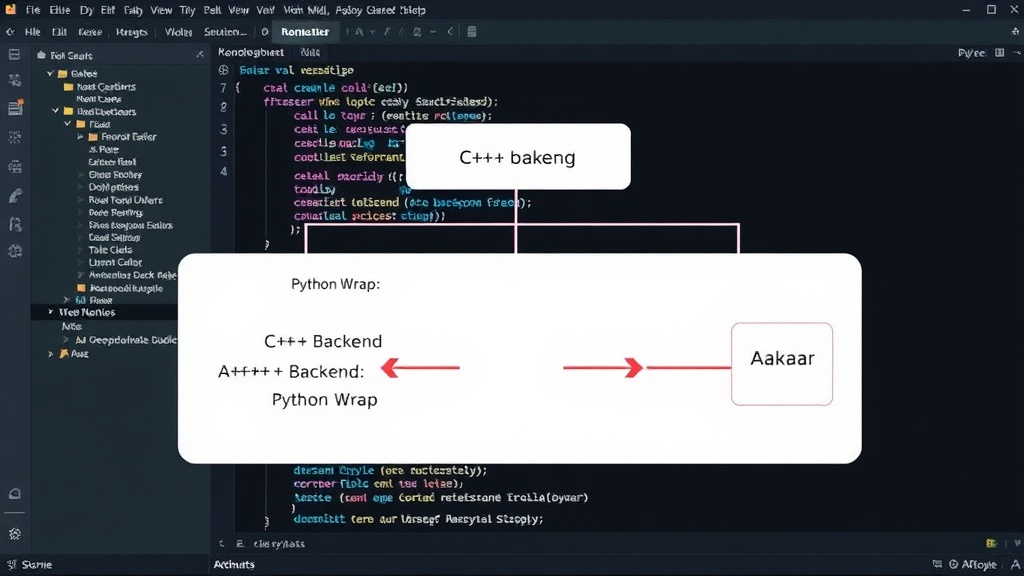Expand the Авe node arrow

pos(50,354)
